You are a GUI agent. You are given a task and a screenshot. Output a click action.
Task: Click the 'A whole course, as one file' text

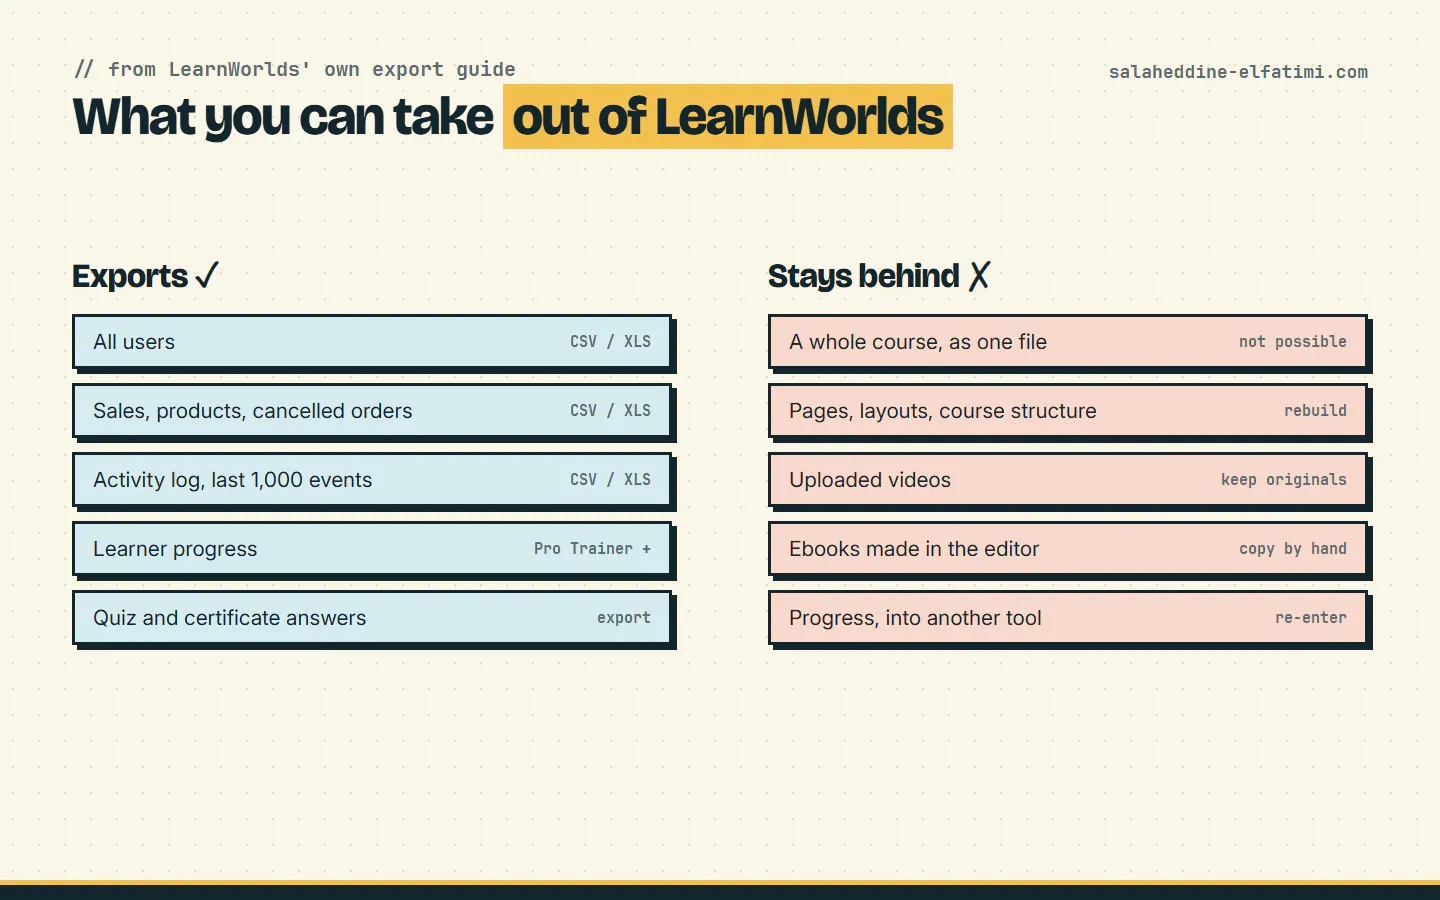918,342
